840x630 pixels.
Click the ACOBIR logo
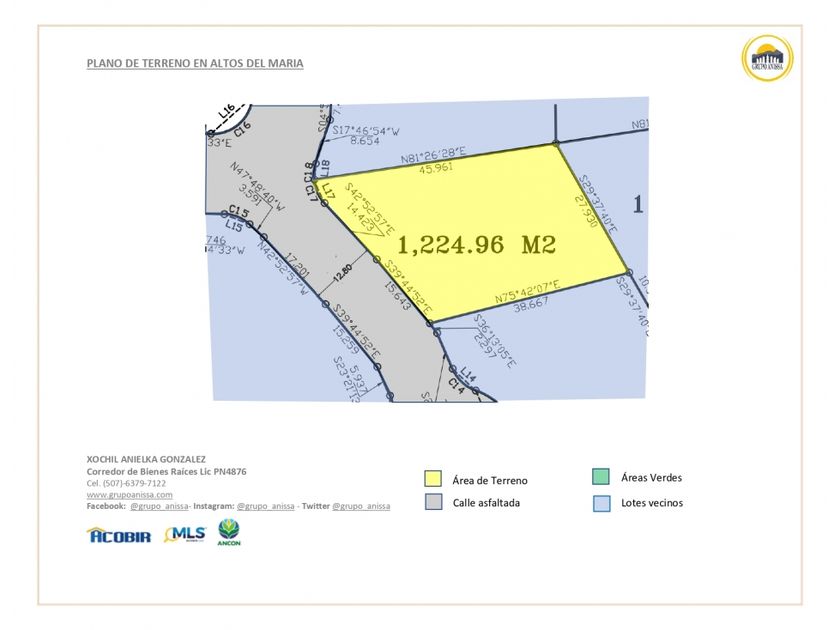(x=119, y=535)
